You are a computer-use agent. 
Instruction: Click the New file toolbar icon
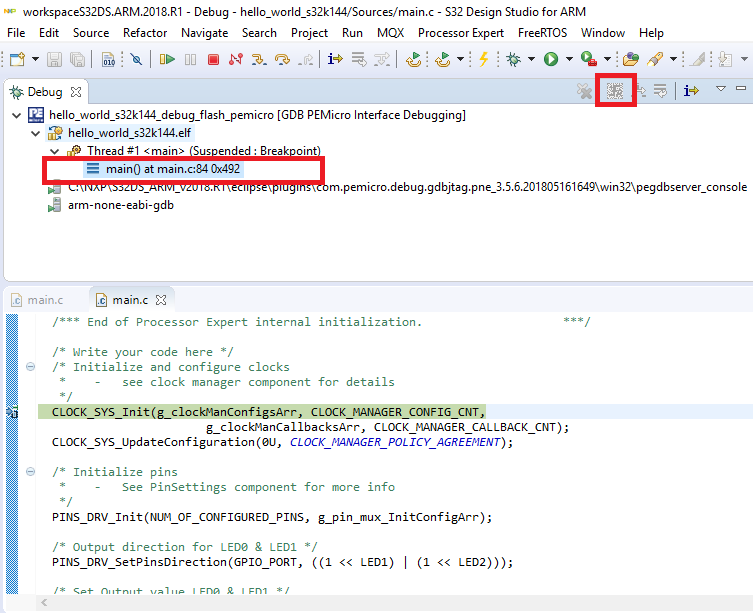[x=17, y=59]
